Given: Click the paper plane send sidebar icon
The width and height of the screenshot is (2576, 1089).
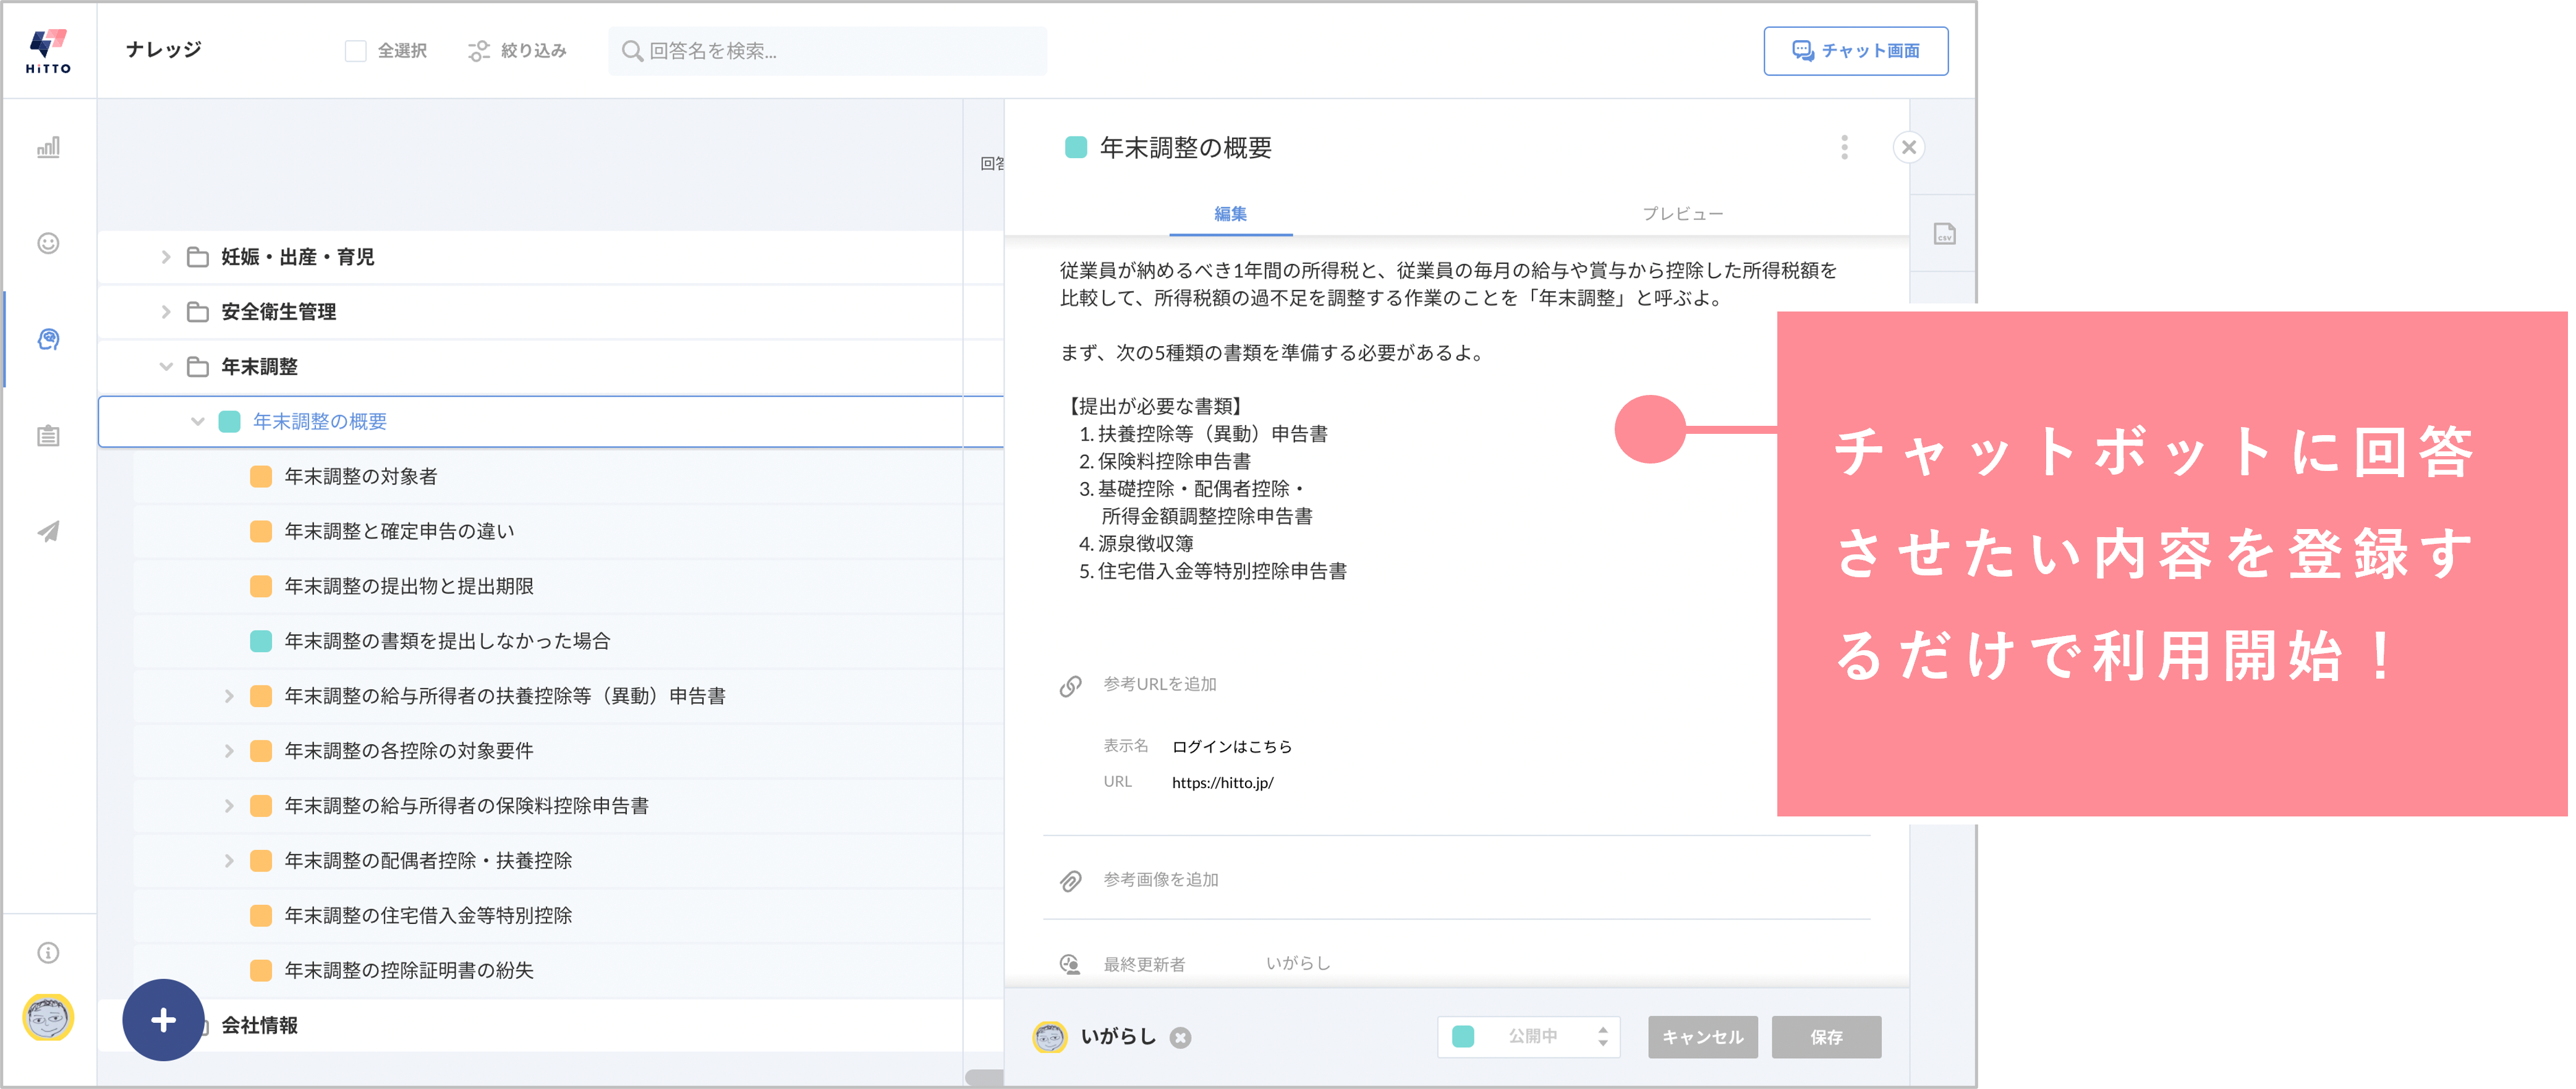Looking at the screenshot, I should pos(48,531).
